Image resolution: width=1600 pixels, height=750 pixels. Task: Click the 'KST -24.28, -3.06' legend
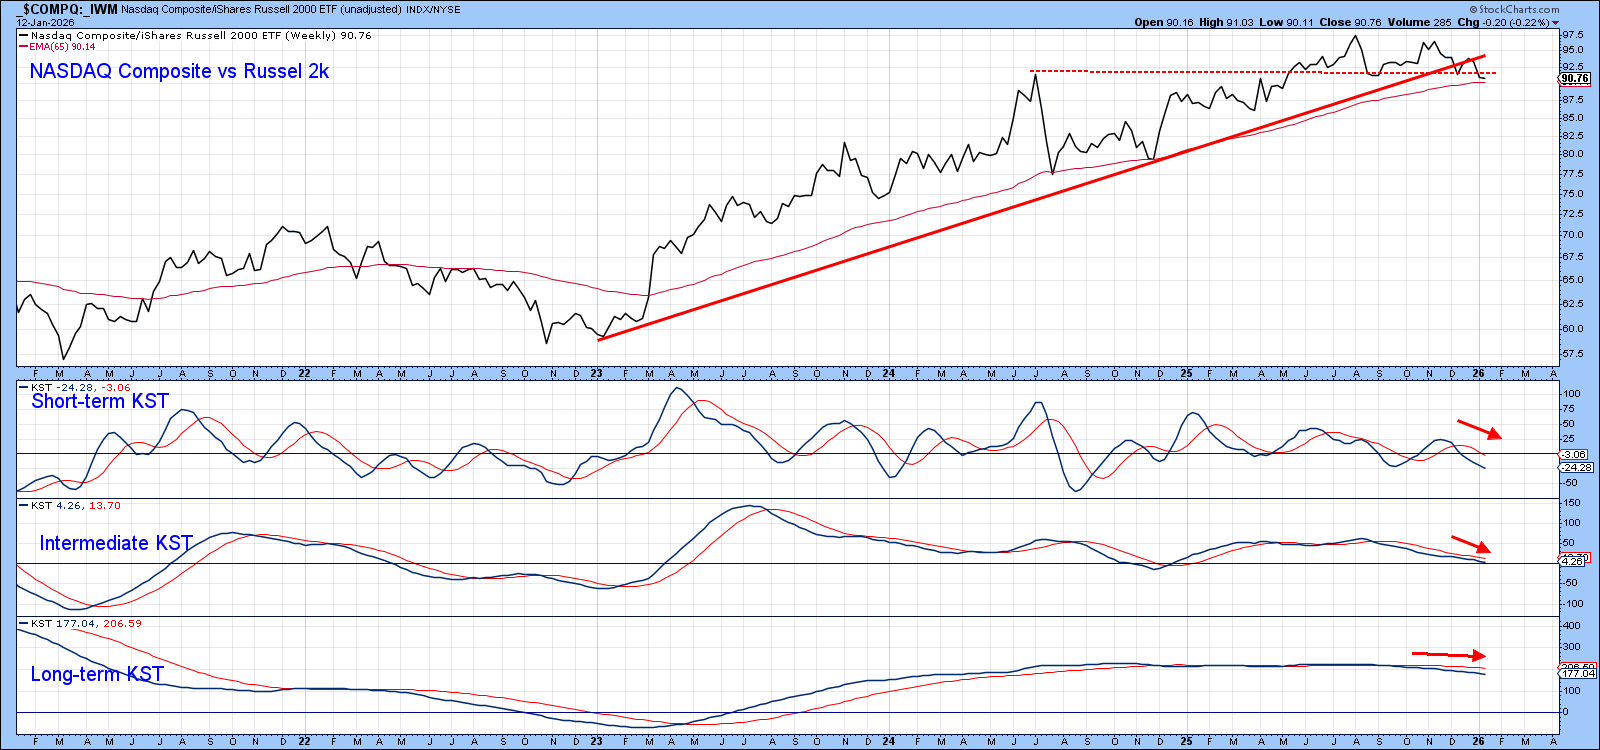81,387
